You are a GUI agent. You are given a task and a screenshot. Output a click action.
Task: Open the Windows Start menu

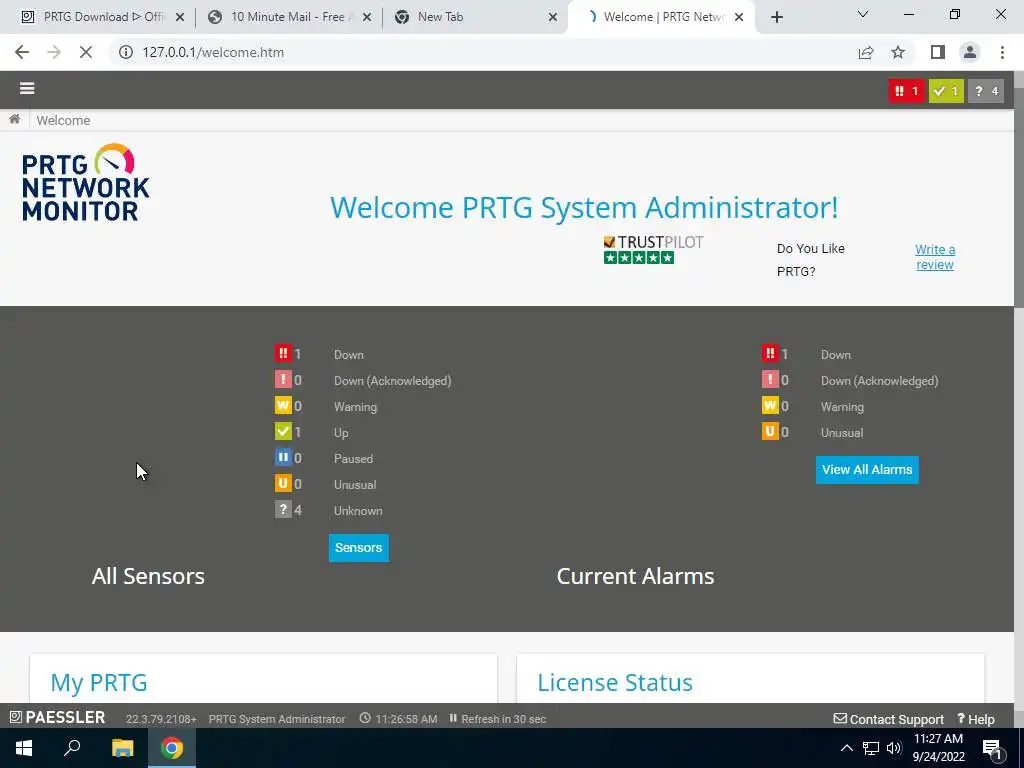[24, 748]
